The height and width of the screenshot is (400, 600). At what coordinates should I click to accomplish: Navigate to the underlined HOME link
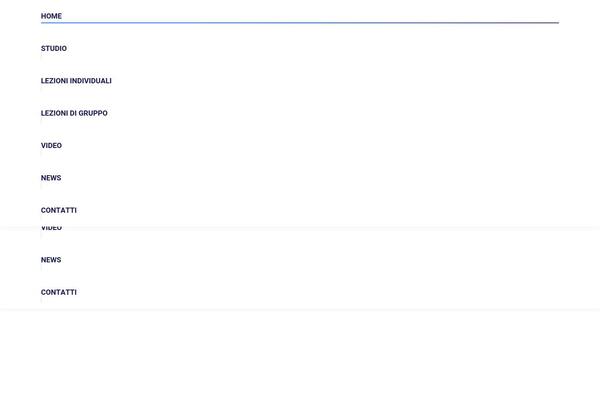pos(51,16)
